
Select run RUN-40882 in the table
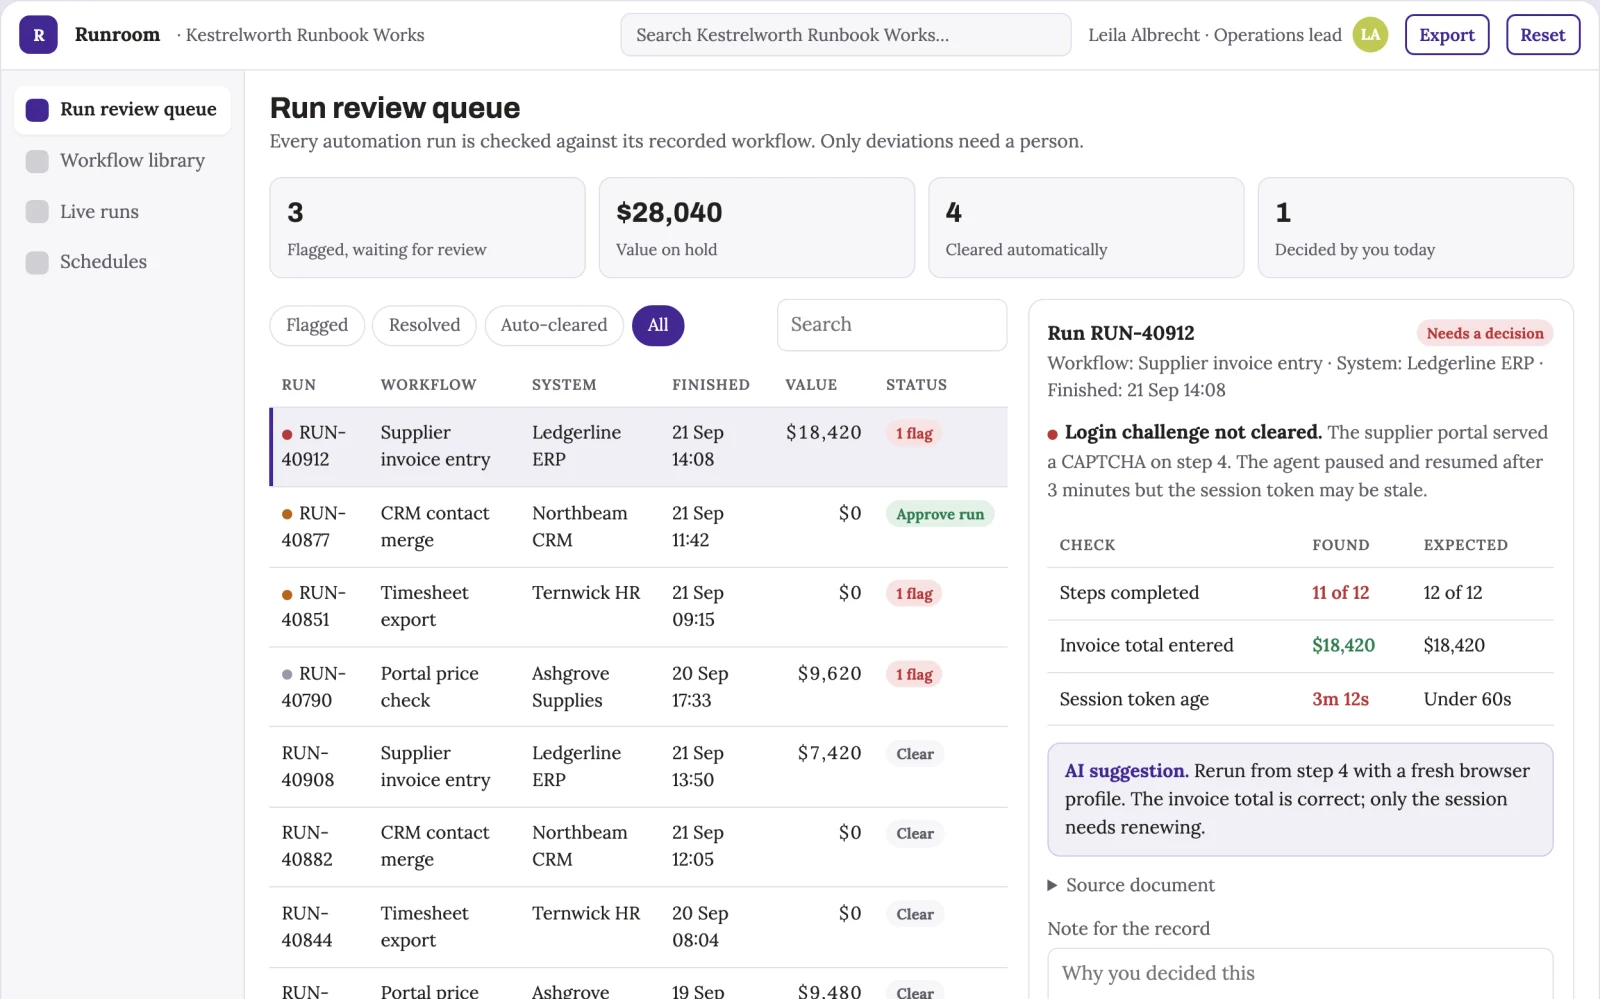click(x=638, y=847)
